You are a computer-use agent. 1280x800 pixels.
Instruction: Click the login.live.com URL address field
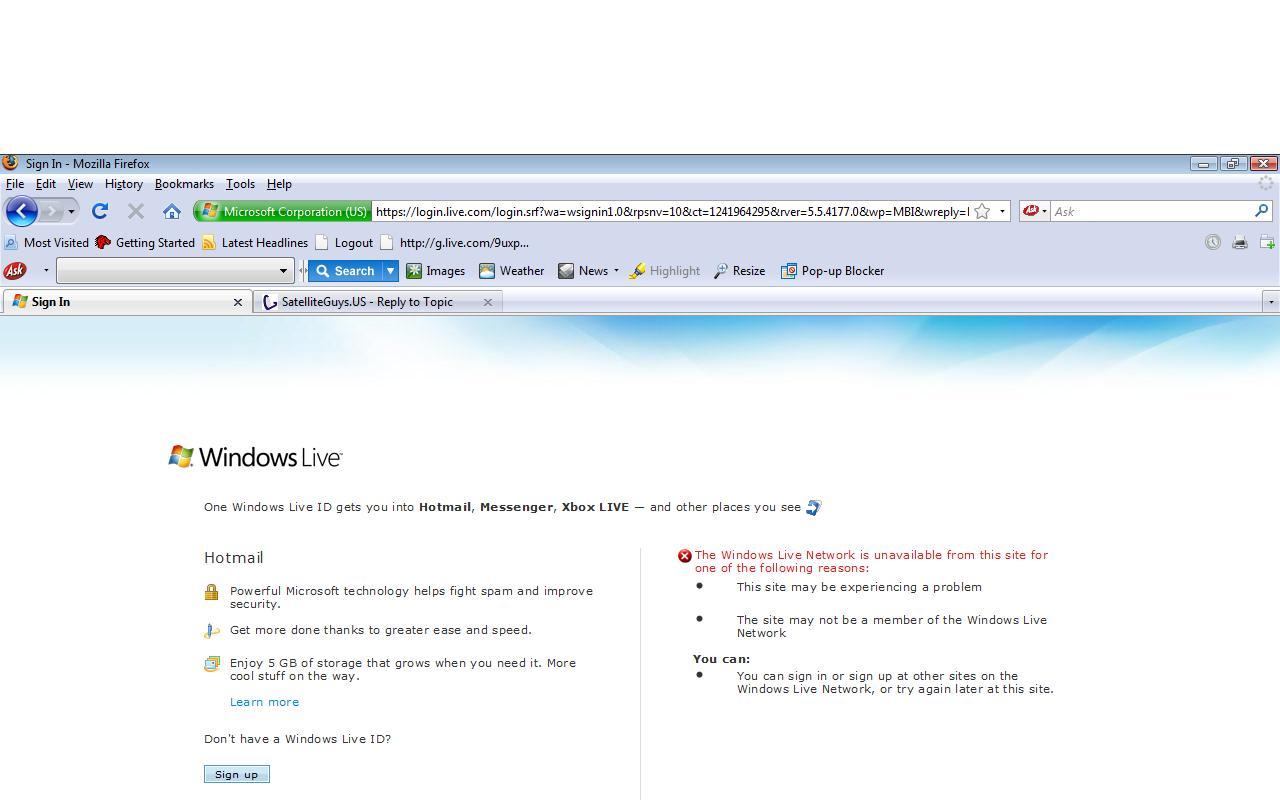[671, 211]
